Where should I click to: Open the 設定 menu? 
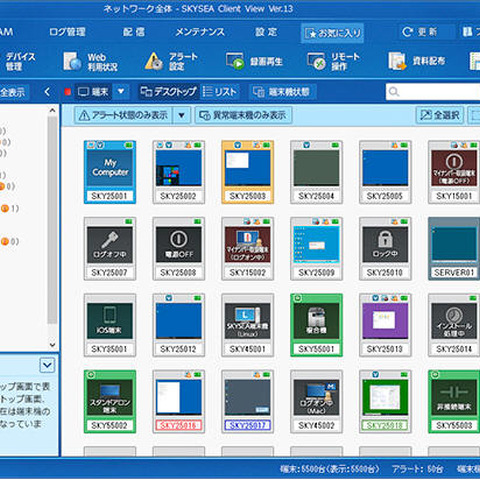pyautogui.click(x=266, y=32)
